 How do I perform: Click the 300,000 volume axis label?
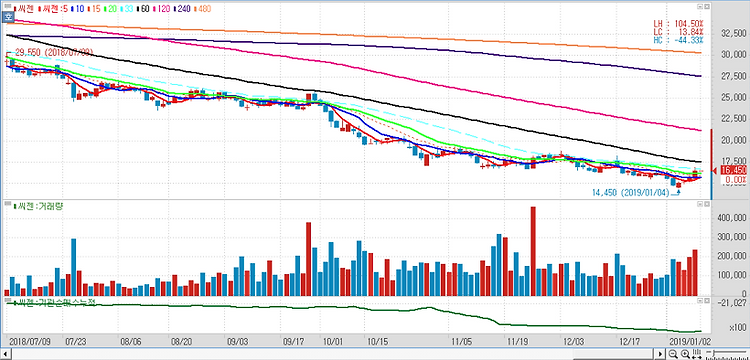[x=731, y=237]
